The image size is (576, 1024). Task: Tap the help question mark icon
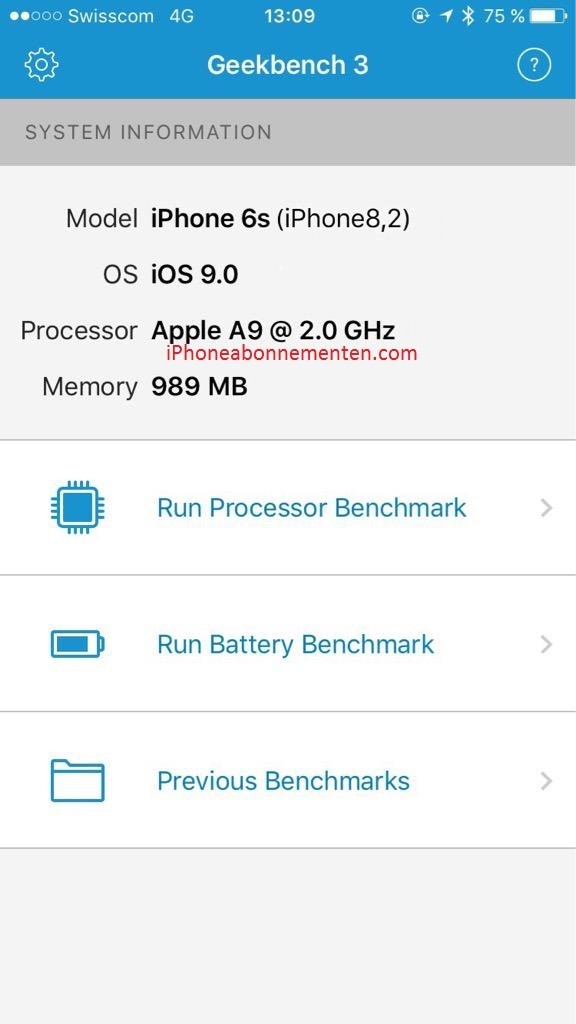click(534, 65)
